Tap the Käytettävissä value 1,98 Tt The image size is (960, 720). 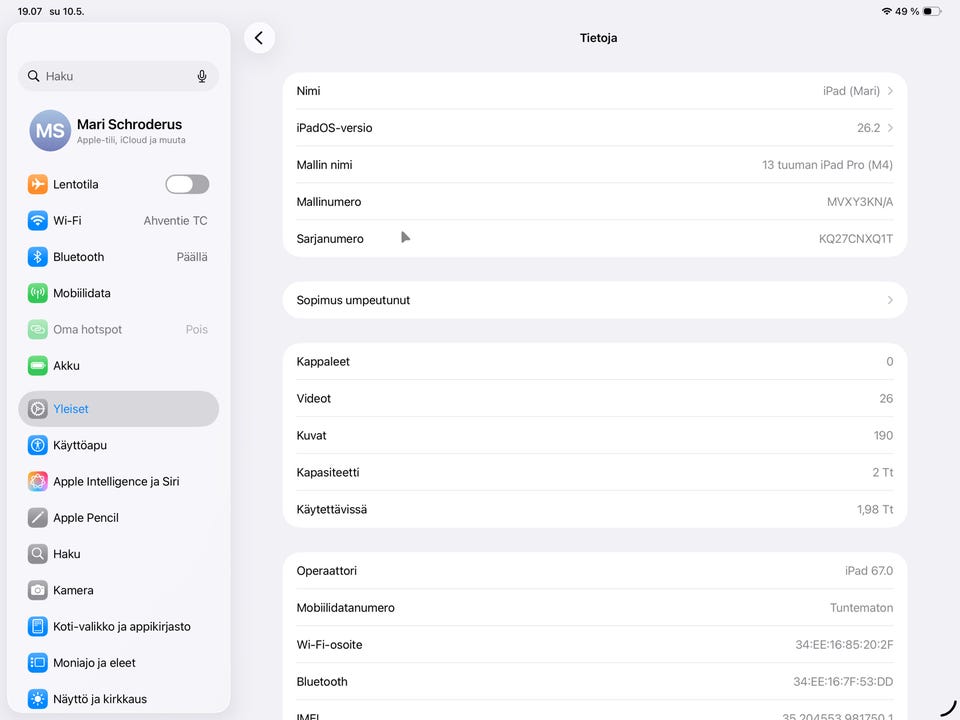point(875,509)
